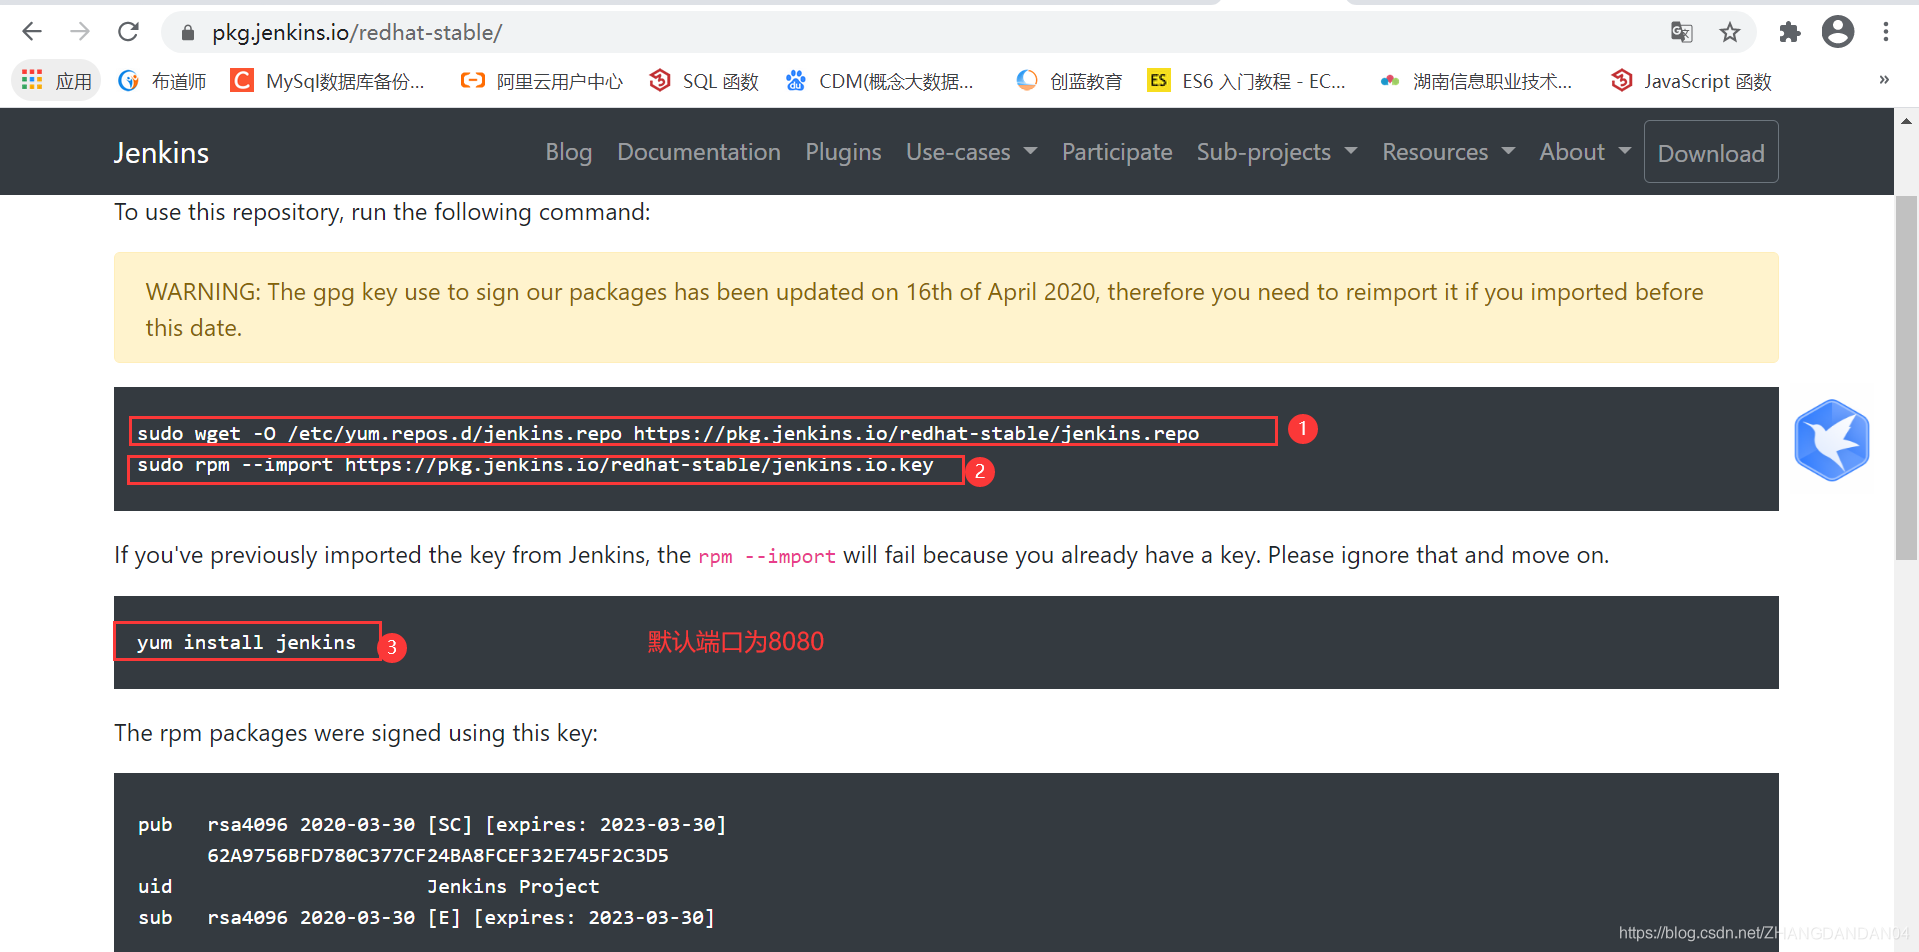Open the ES6 入门教程 bookmark
The width and height of the screenshot is (1919, 952).
(1247, 81)
